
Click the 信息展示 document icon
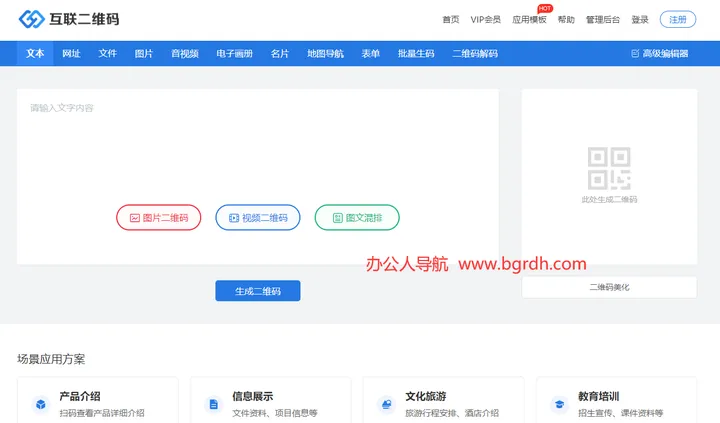[x=214, y=404]
